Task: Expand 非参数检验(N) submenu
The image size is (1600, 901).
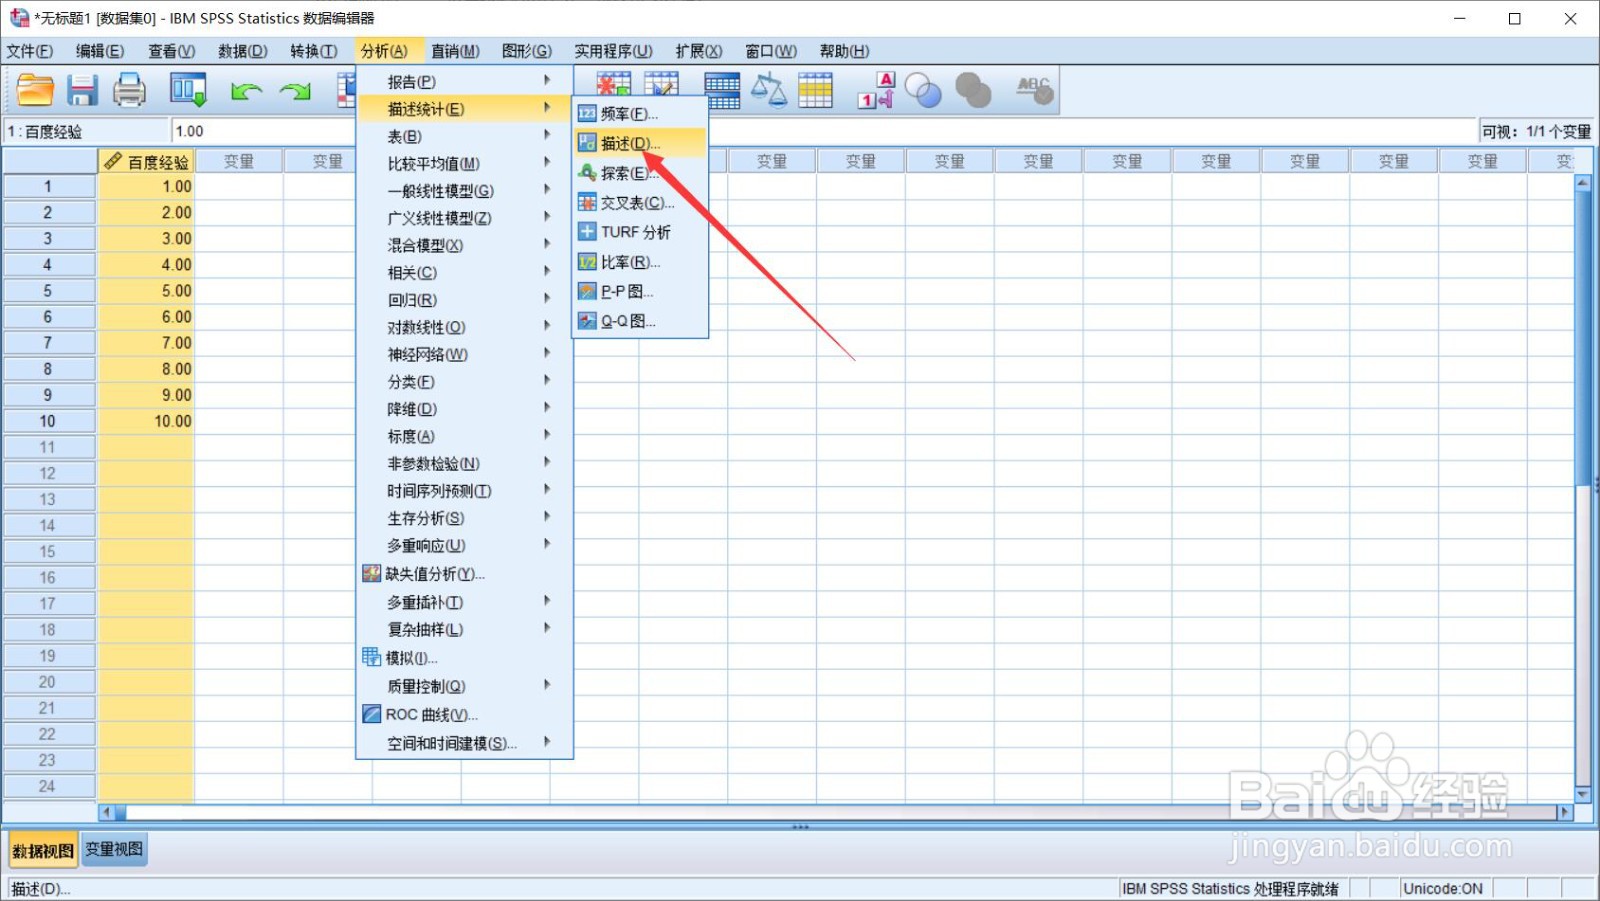Action: pos(464,463)
